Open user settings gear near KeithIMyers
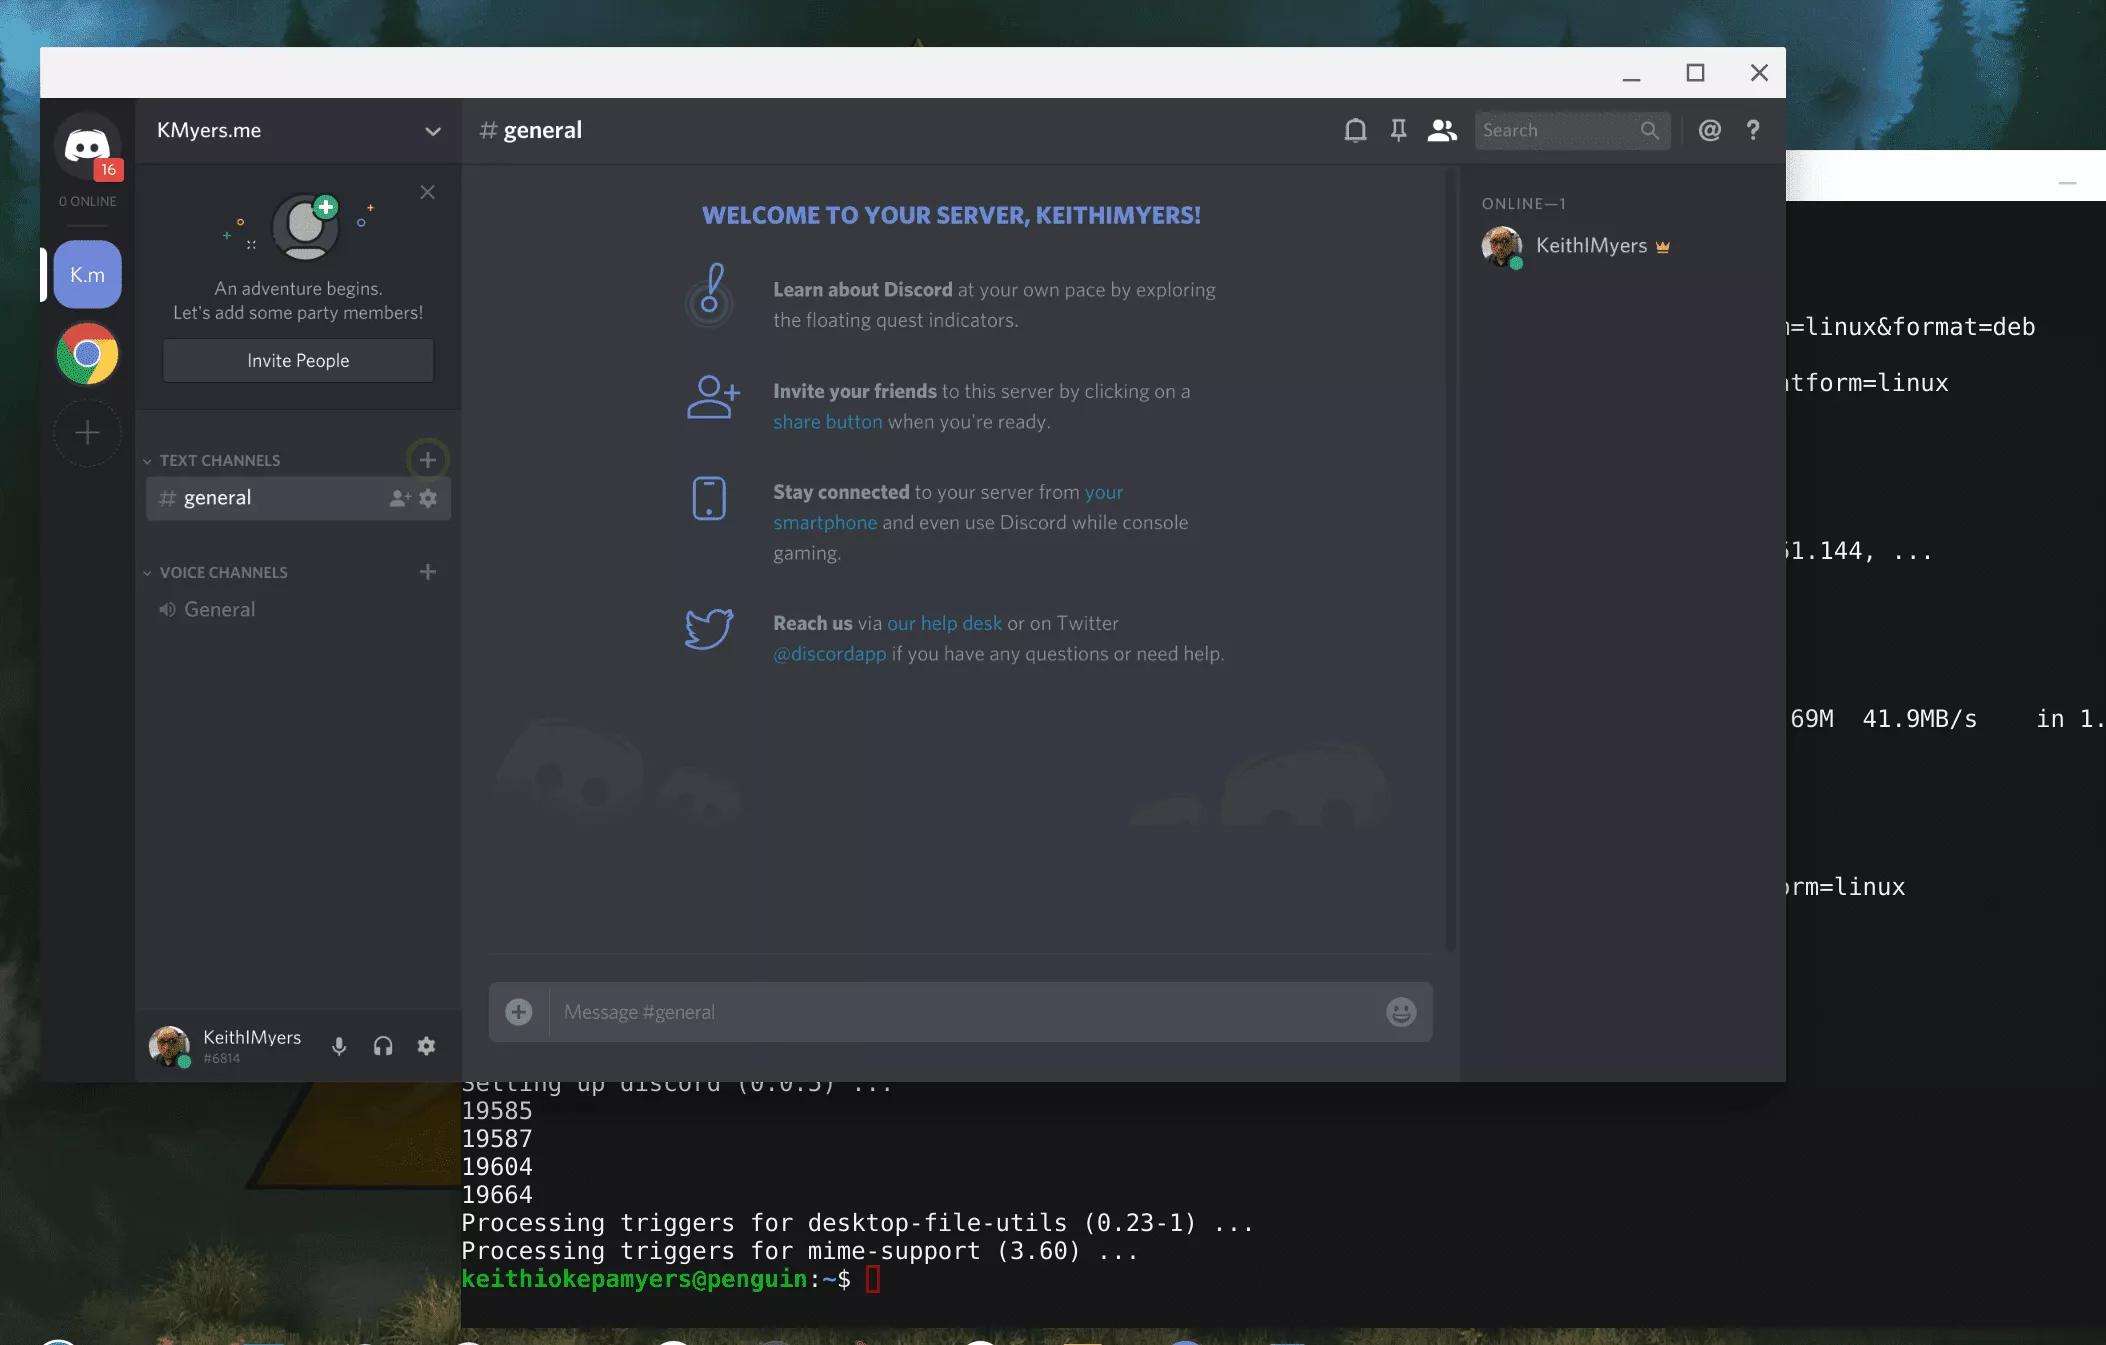2106x1345 pixels. click(426, 1046)
